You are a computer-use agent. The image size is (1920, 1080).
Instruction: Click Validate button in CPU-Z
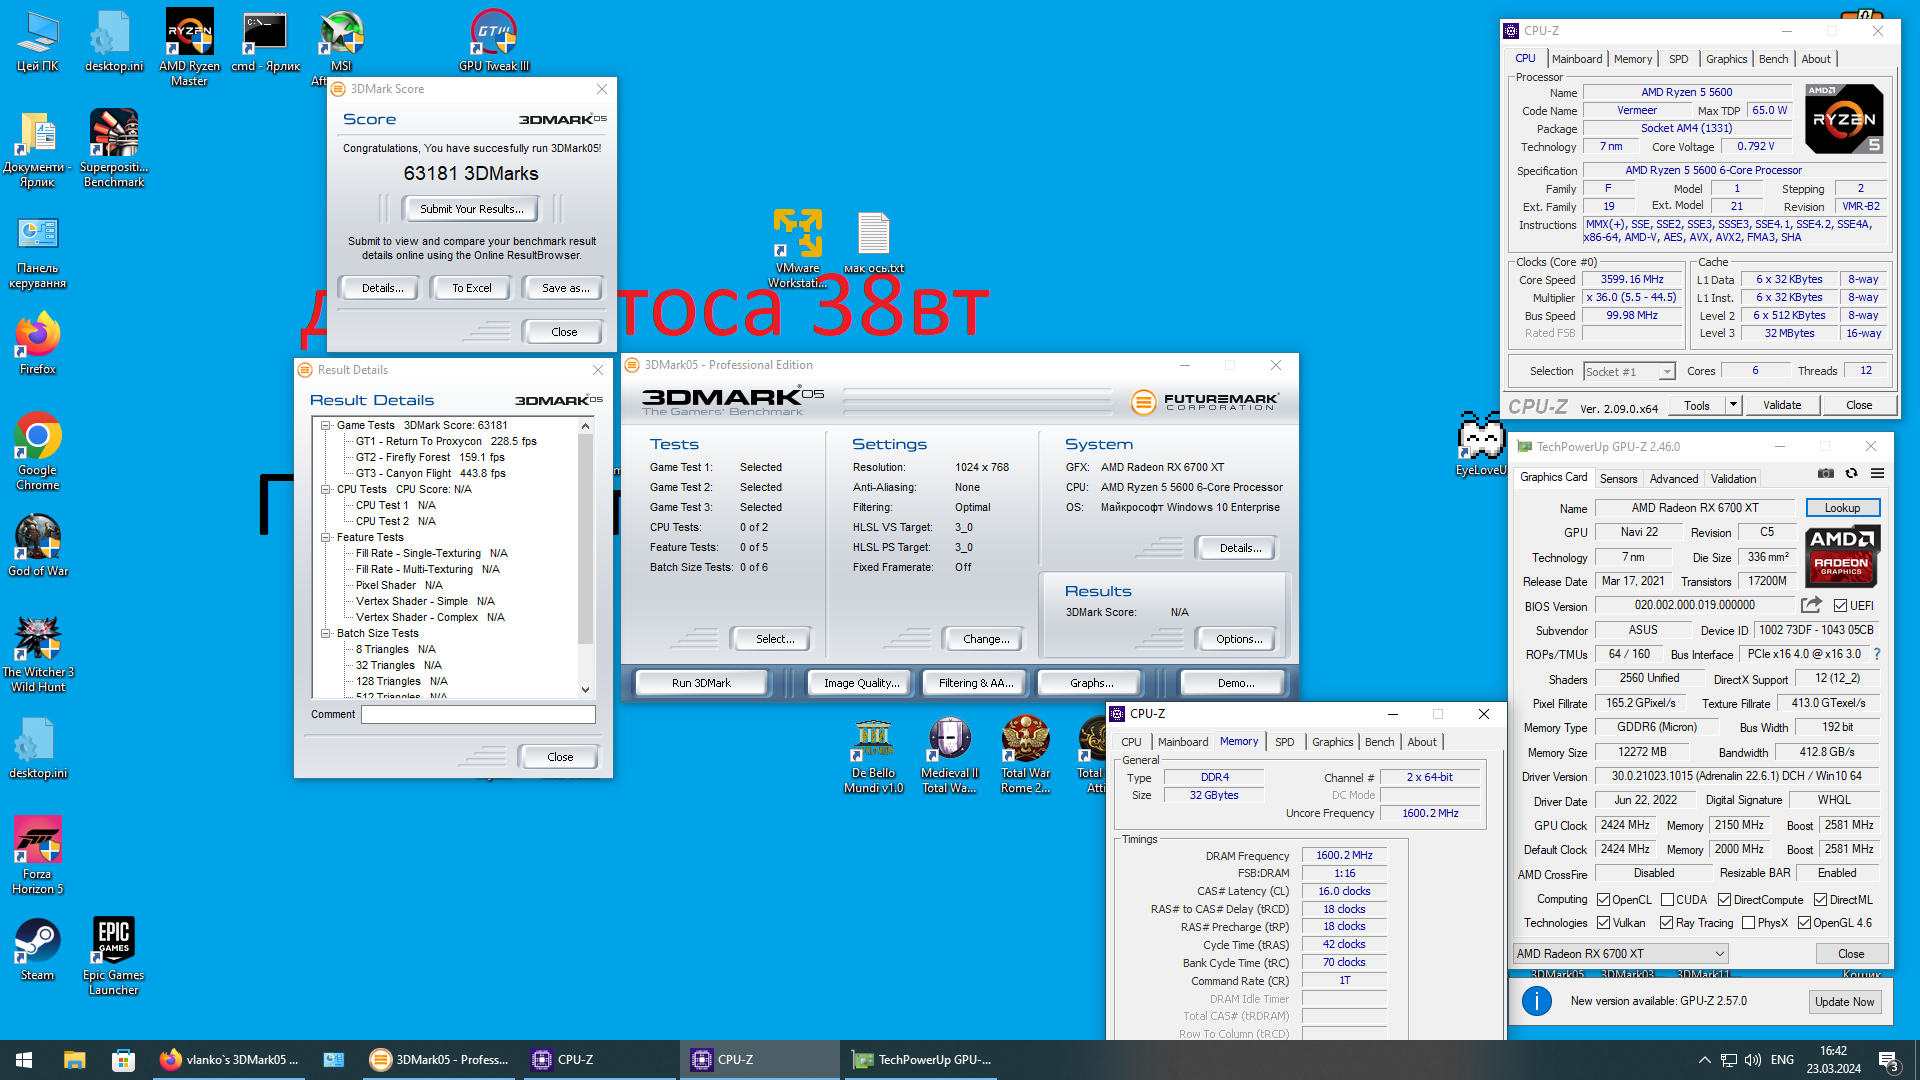pyautogui.click(x=1782, y=405)
